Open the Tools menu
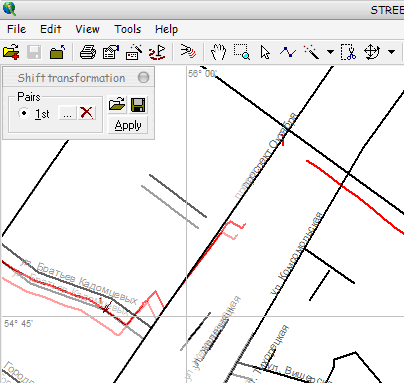 click(128, 29)
